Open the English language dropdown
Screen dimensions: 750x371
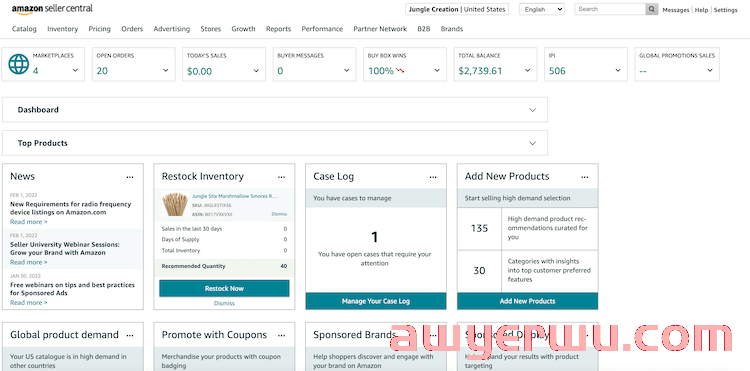click(542, 9)
